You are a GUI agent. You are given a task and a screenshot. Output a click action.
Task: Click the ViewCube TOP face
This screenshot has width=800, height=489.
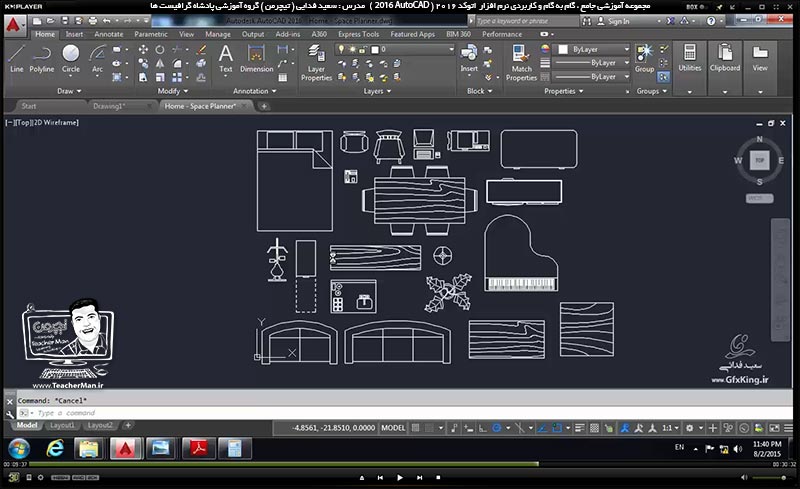click(759, 160)
